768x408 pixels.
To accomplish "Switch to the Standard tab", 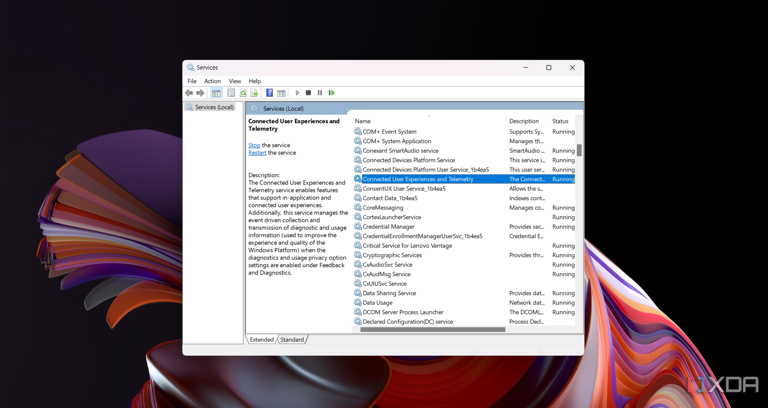I will 292,340.
